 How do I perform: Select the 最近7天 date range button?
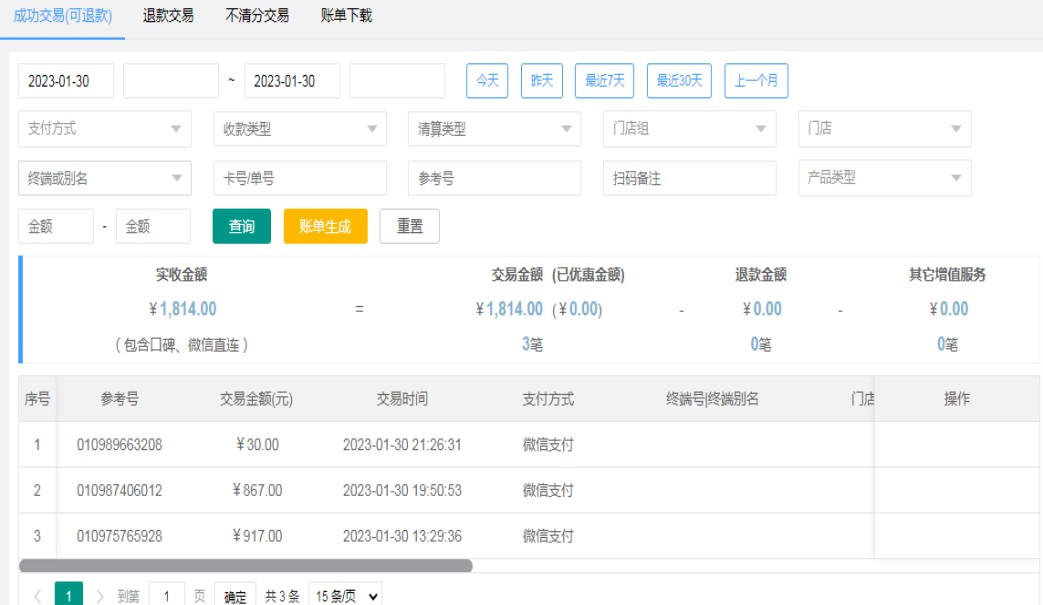coord(605,81)
